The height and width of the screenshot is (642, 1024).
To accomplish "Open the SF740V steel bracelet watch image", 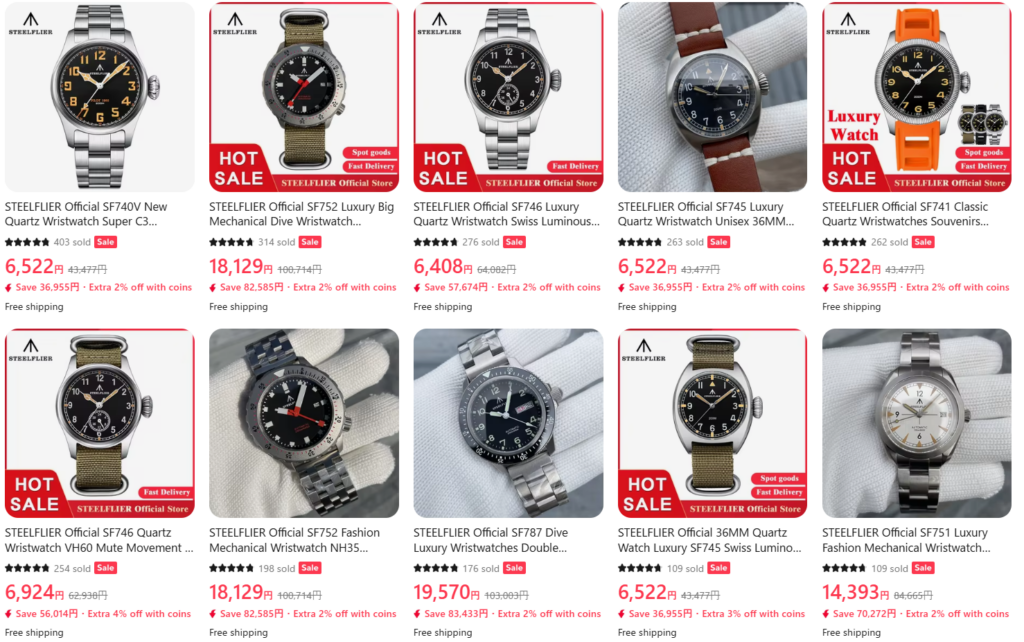I will 99,97.
